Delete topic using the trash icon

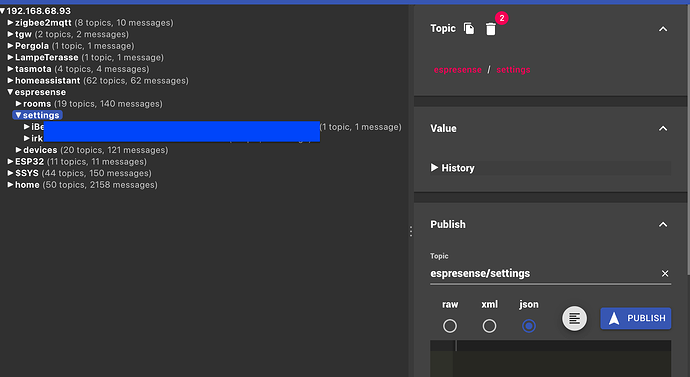(491, 29)
